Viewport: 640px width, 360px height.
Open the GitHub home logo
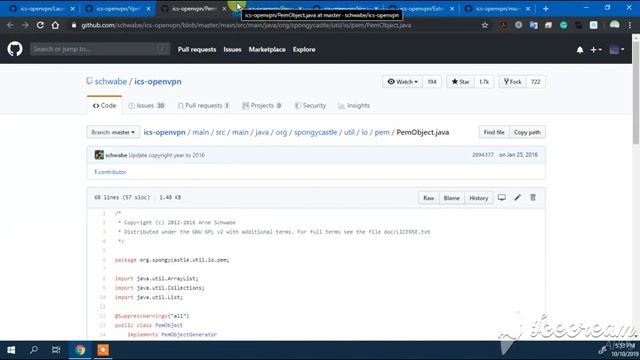click(x=15, y=49)
